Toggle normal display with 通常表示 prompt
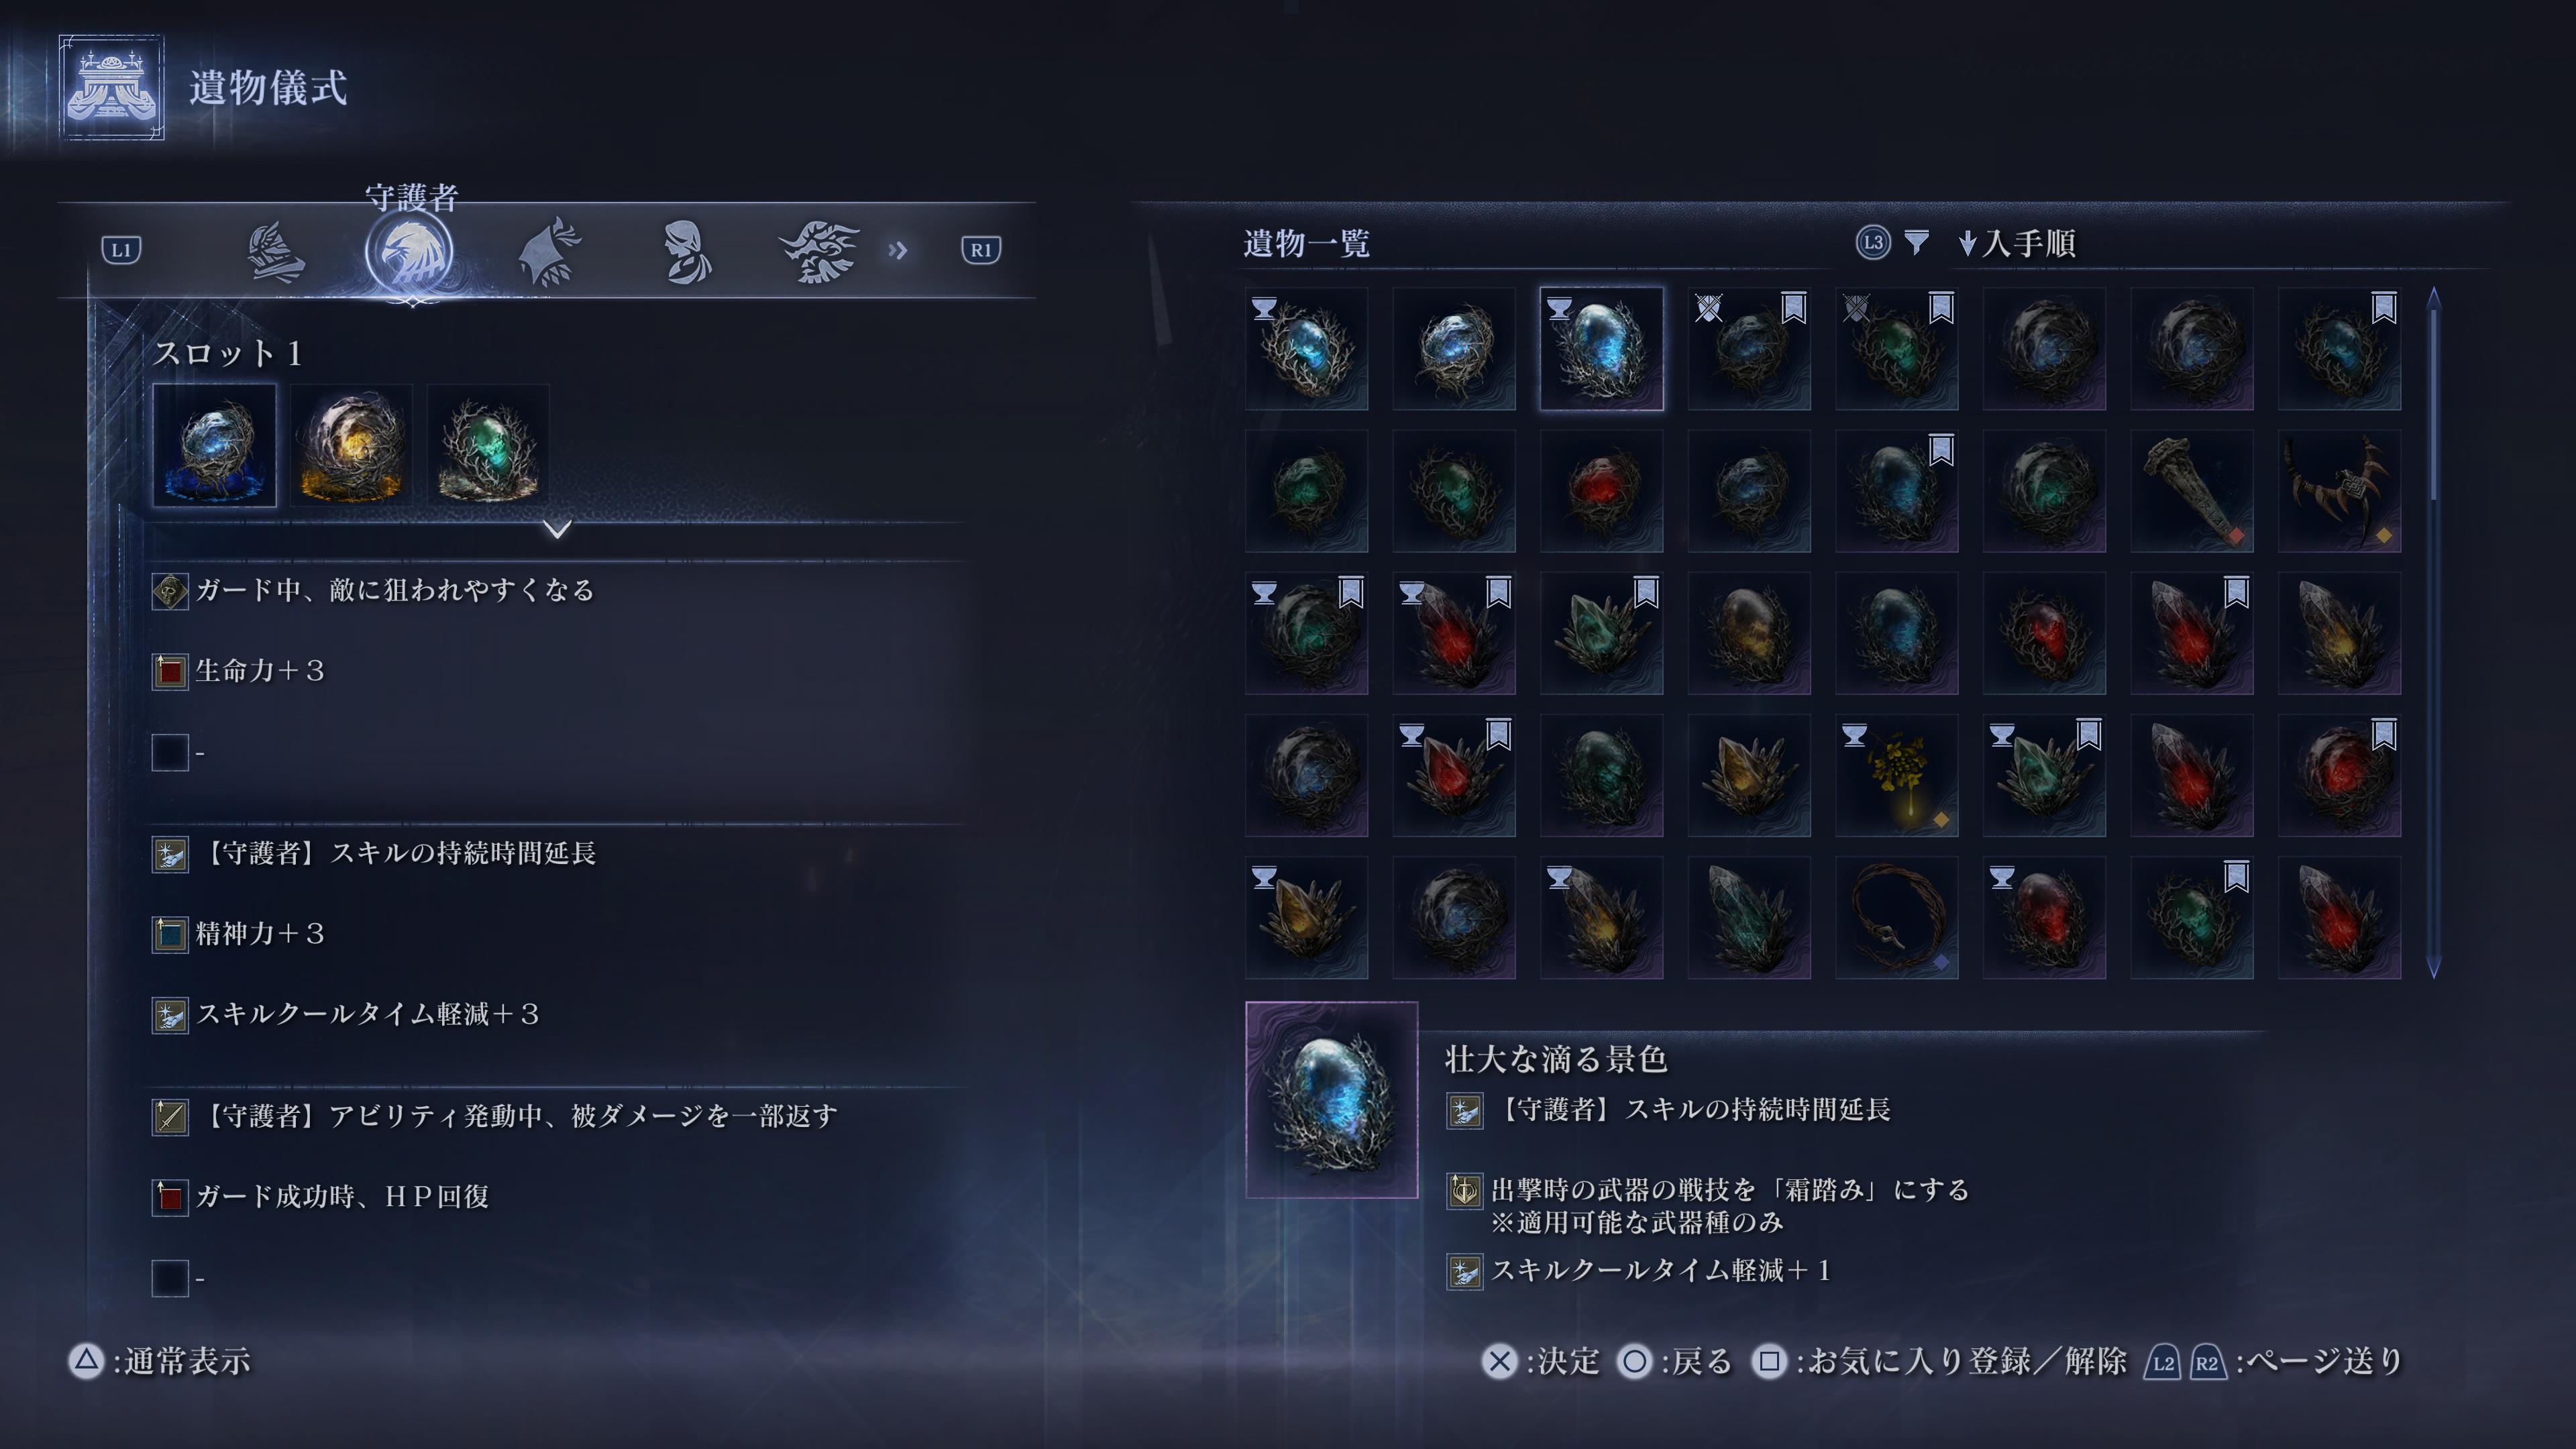The height and width of the screenshot is (1449, 2576). (x=159, y=1361)
